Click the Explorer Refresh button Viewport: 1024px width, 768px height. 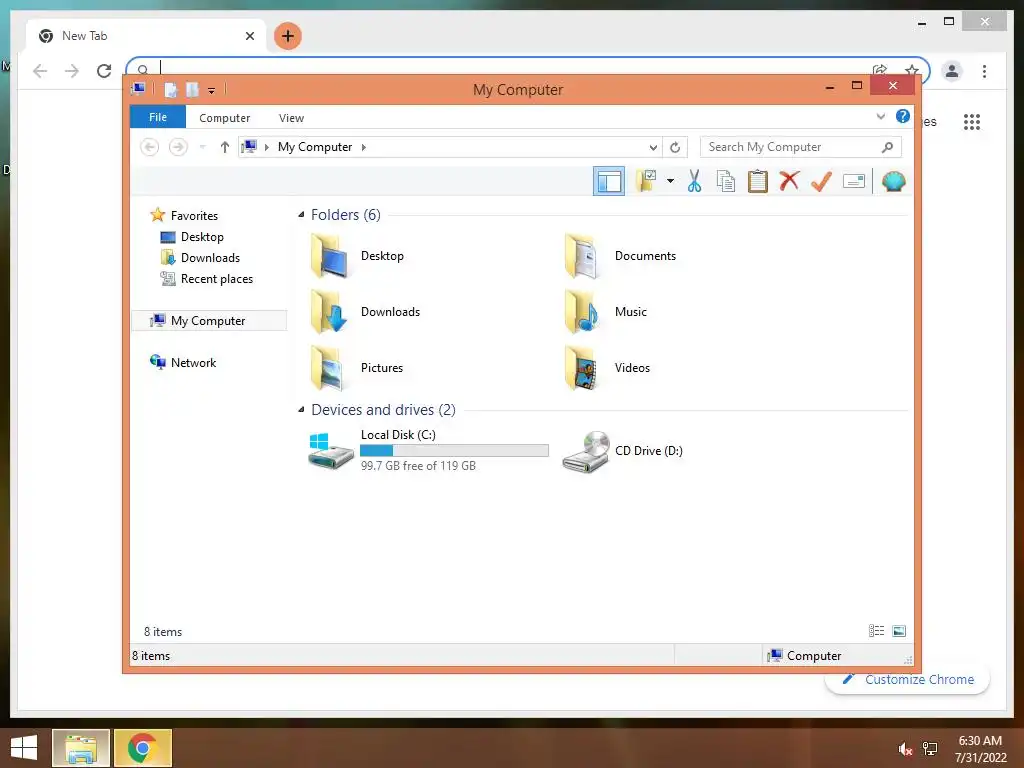675,148
